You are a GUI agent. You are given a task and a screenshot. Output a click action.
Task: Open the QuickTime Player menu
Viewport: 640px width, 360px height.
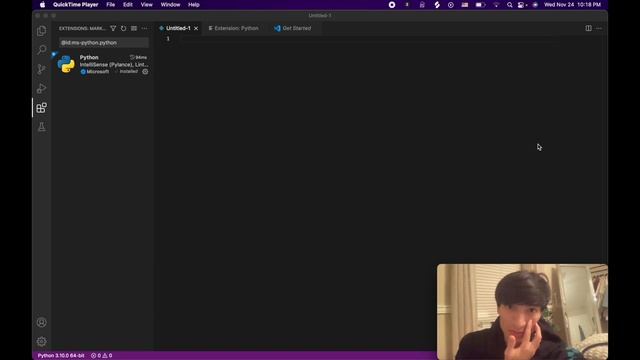point(76,5)
